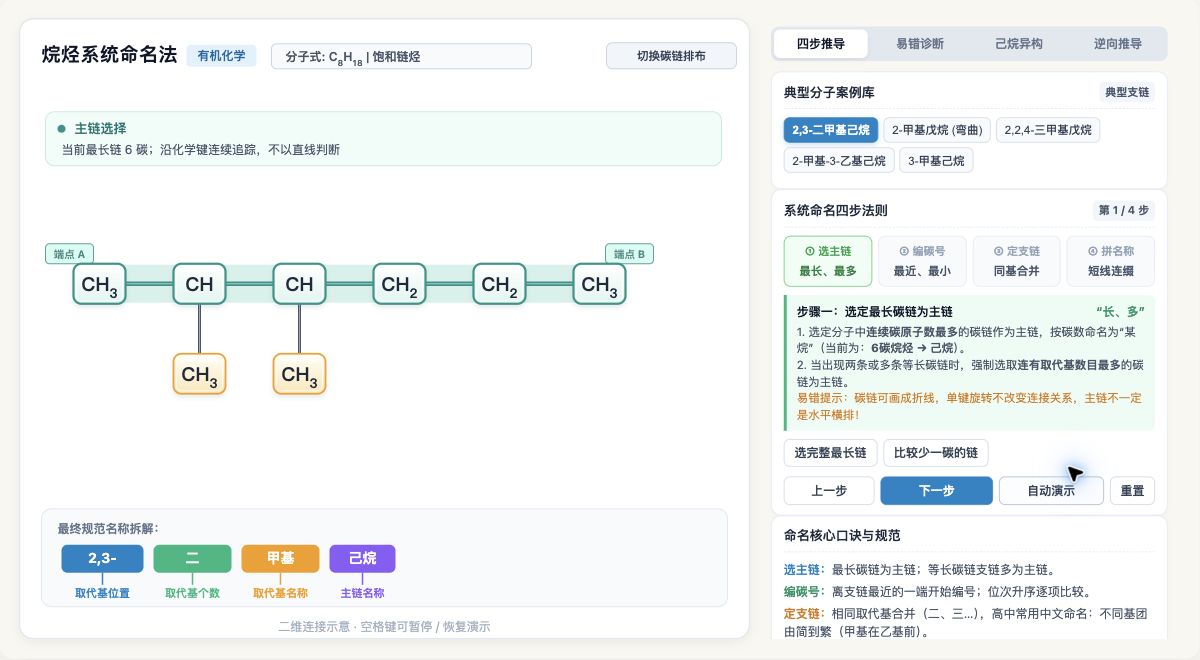The width and height of the screenshot is (1200, 660).
Task: Select step ① 选主链 card
Action: [828, 261]
